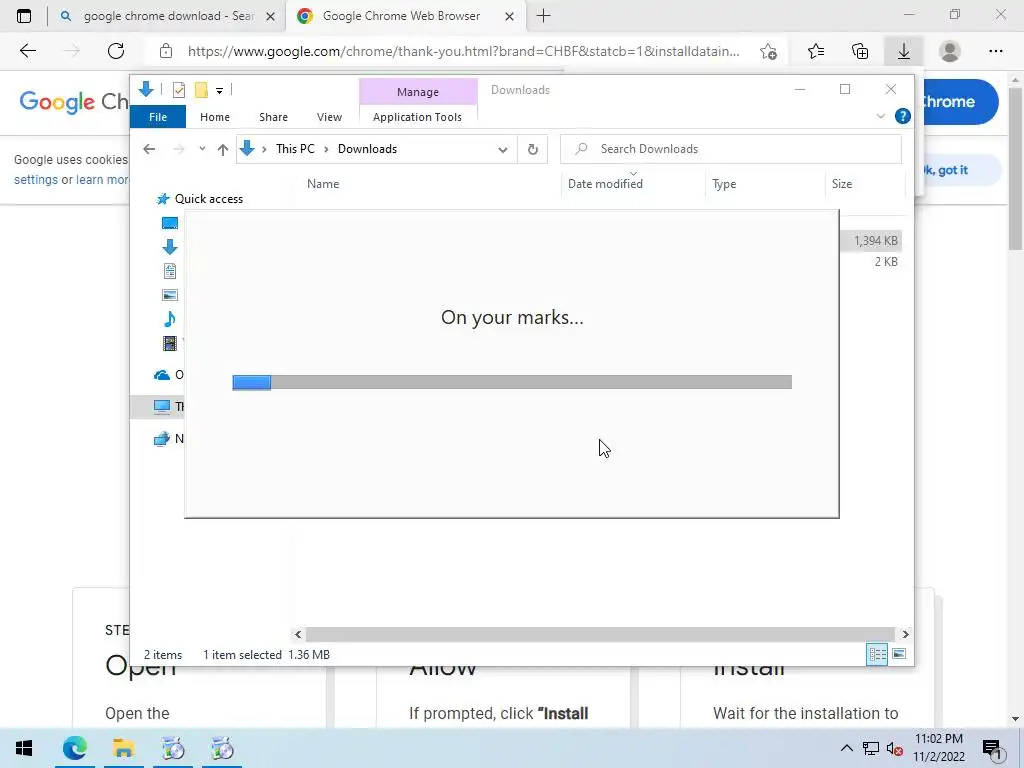Sort by Type column header
Image resolution: width=1024 pixels, height=768 pixels.
pyautogui.click(x=724, y=184)
